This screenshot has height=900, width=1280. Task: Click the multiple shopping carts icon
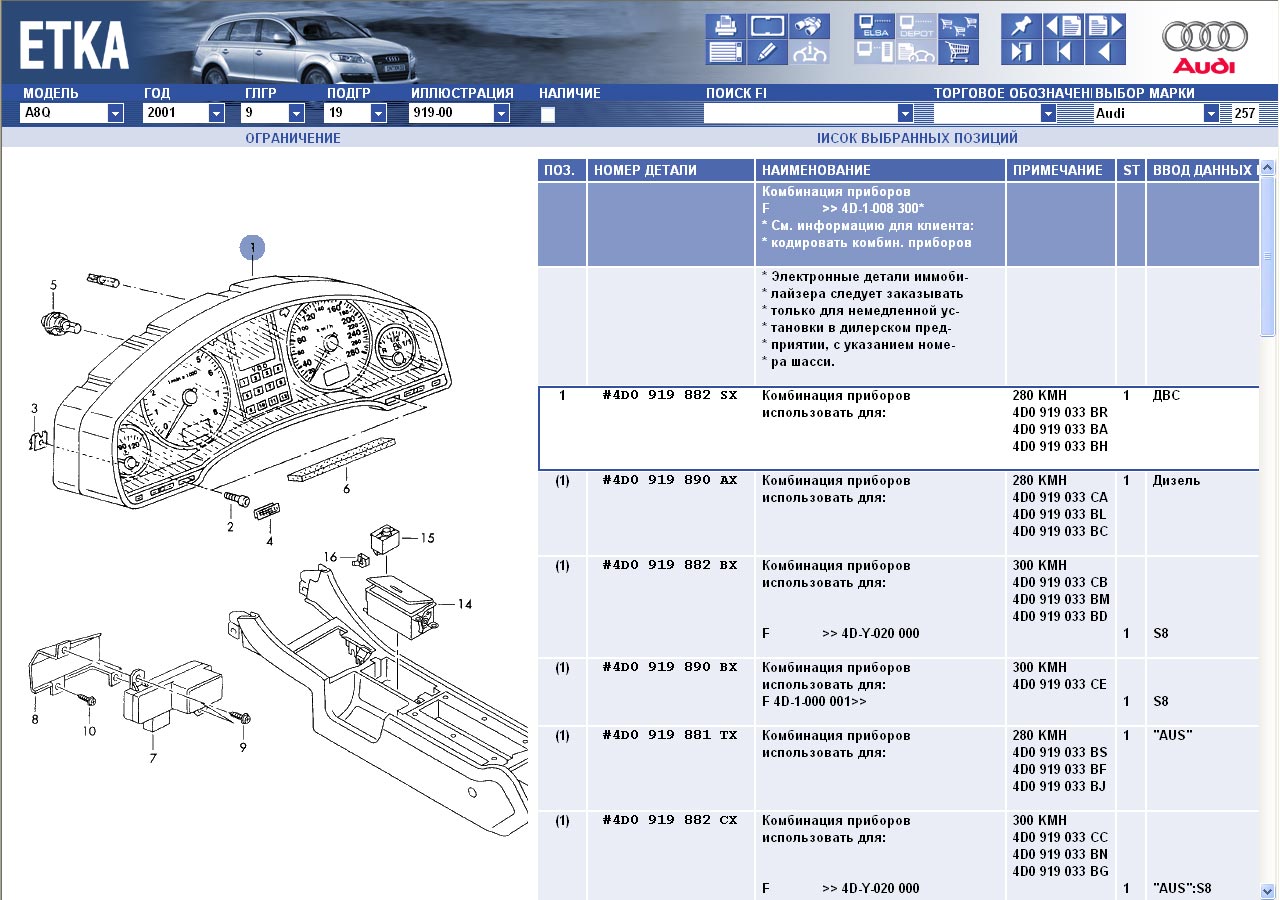point(959,26)
